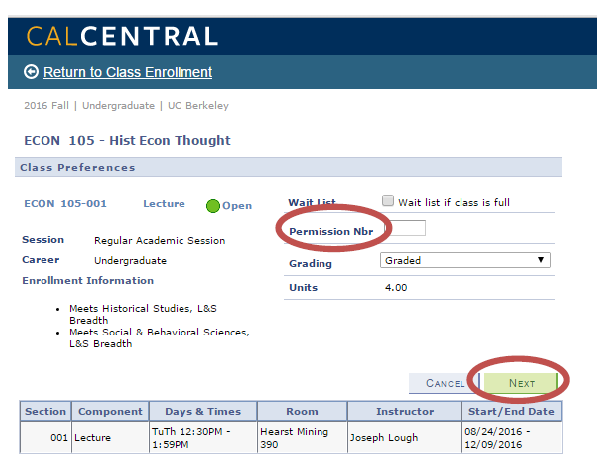Click the Instructor column header
The height and width of the screenshot is (468, 615).
[405, 412]
